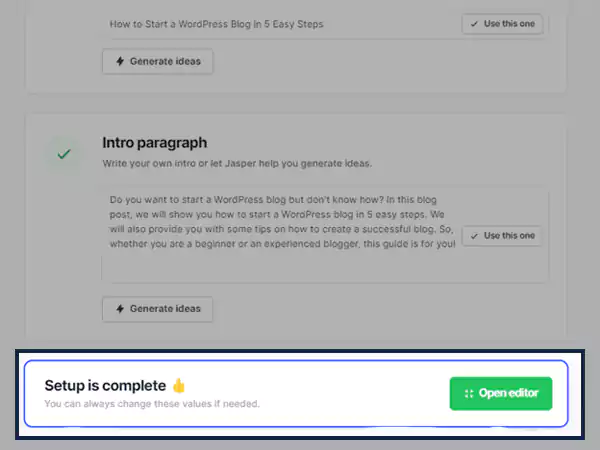The width and height of the screenshot is (600, 450).
Task: Click the 'How to Start a WordPress Blog' title text
Action: click(216, 24)
